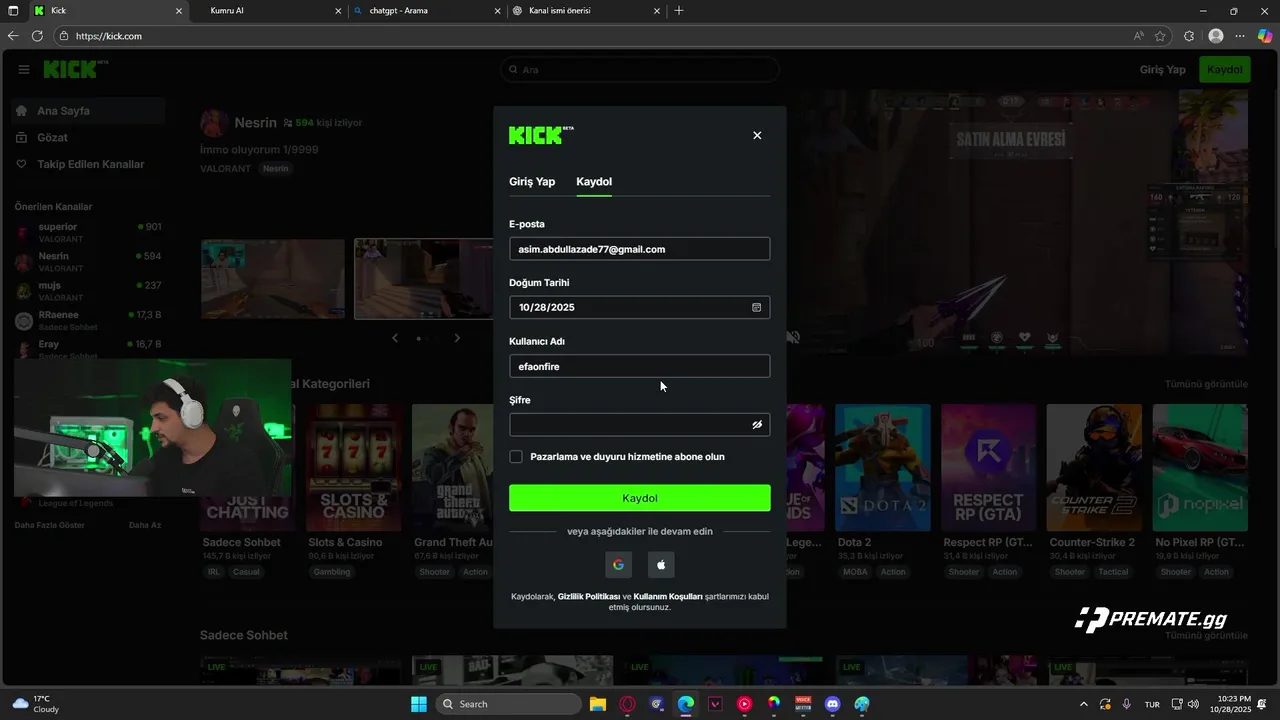1280x720 pixels.
Task: Click the Kaydol button in page header
Action: (1225, 70)
